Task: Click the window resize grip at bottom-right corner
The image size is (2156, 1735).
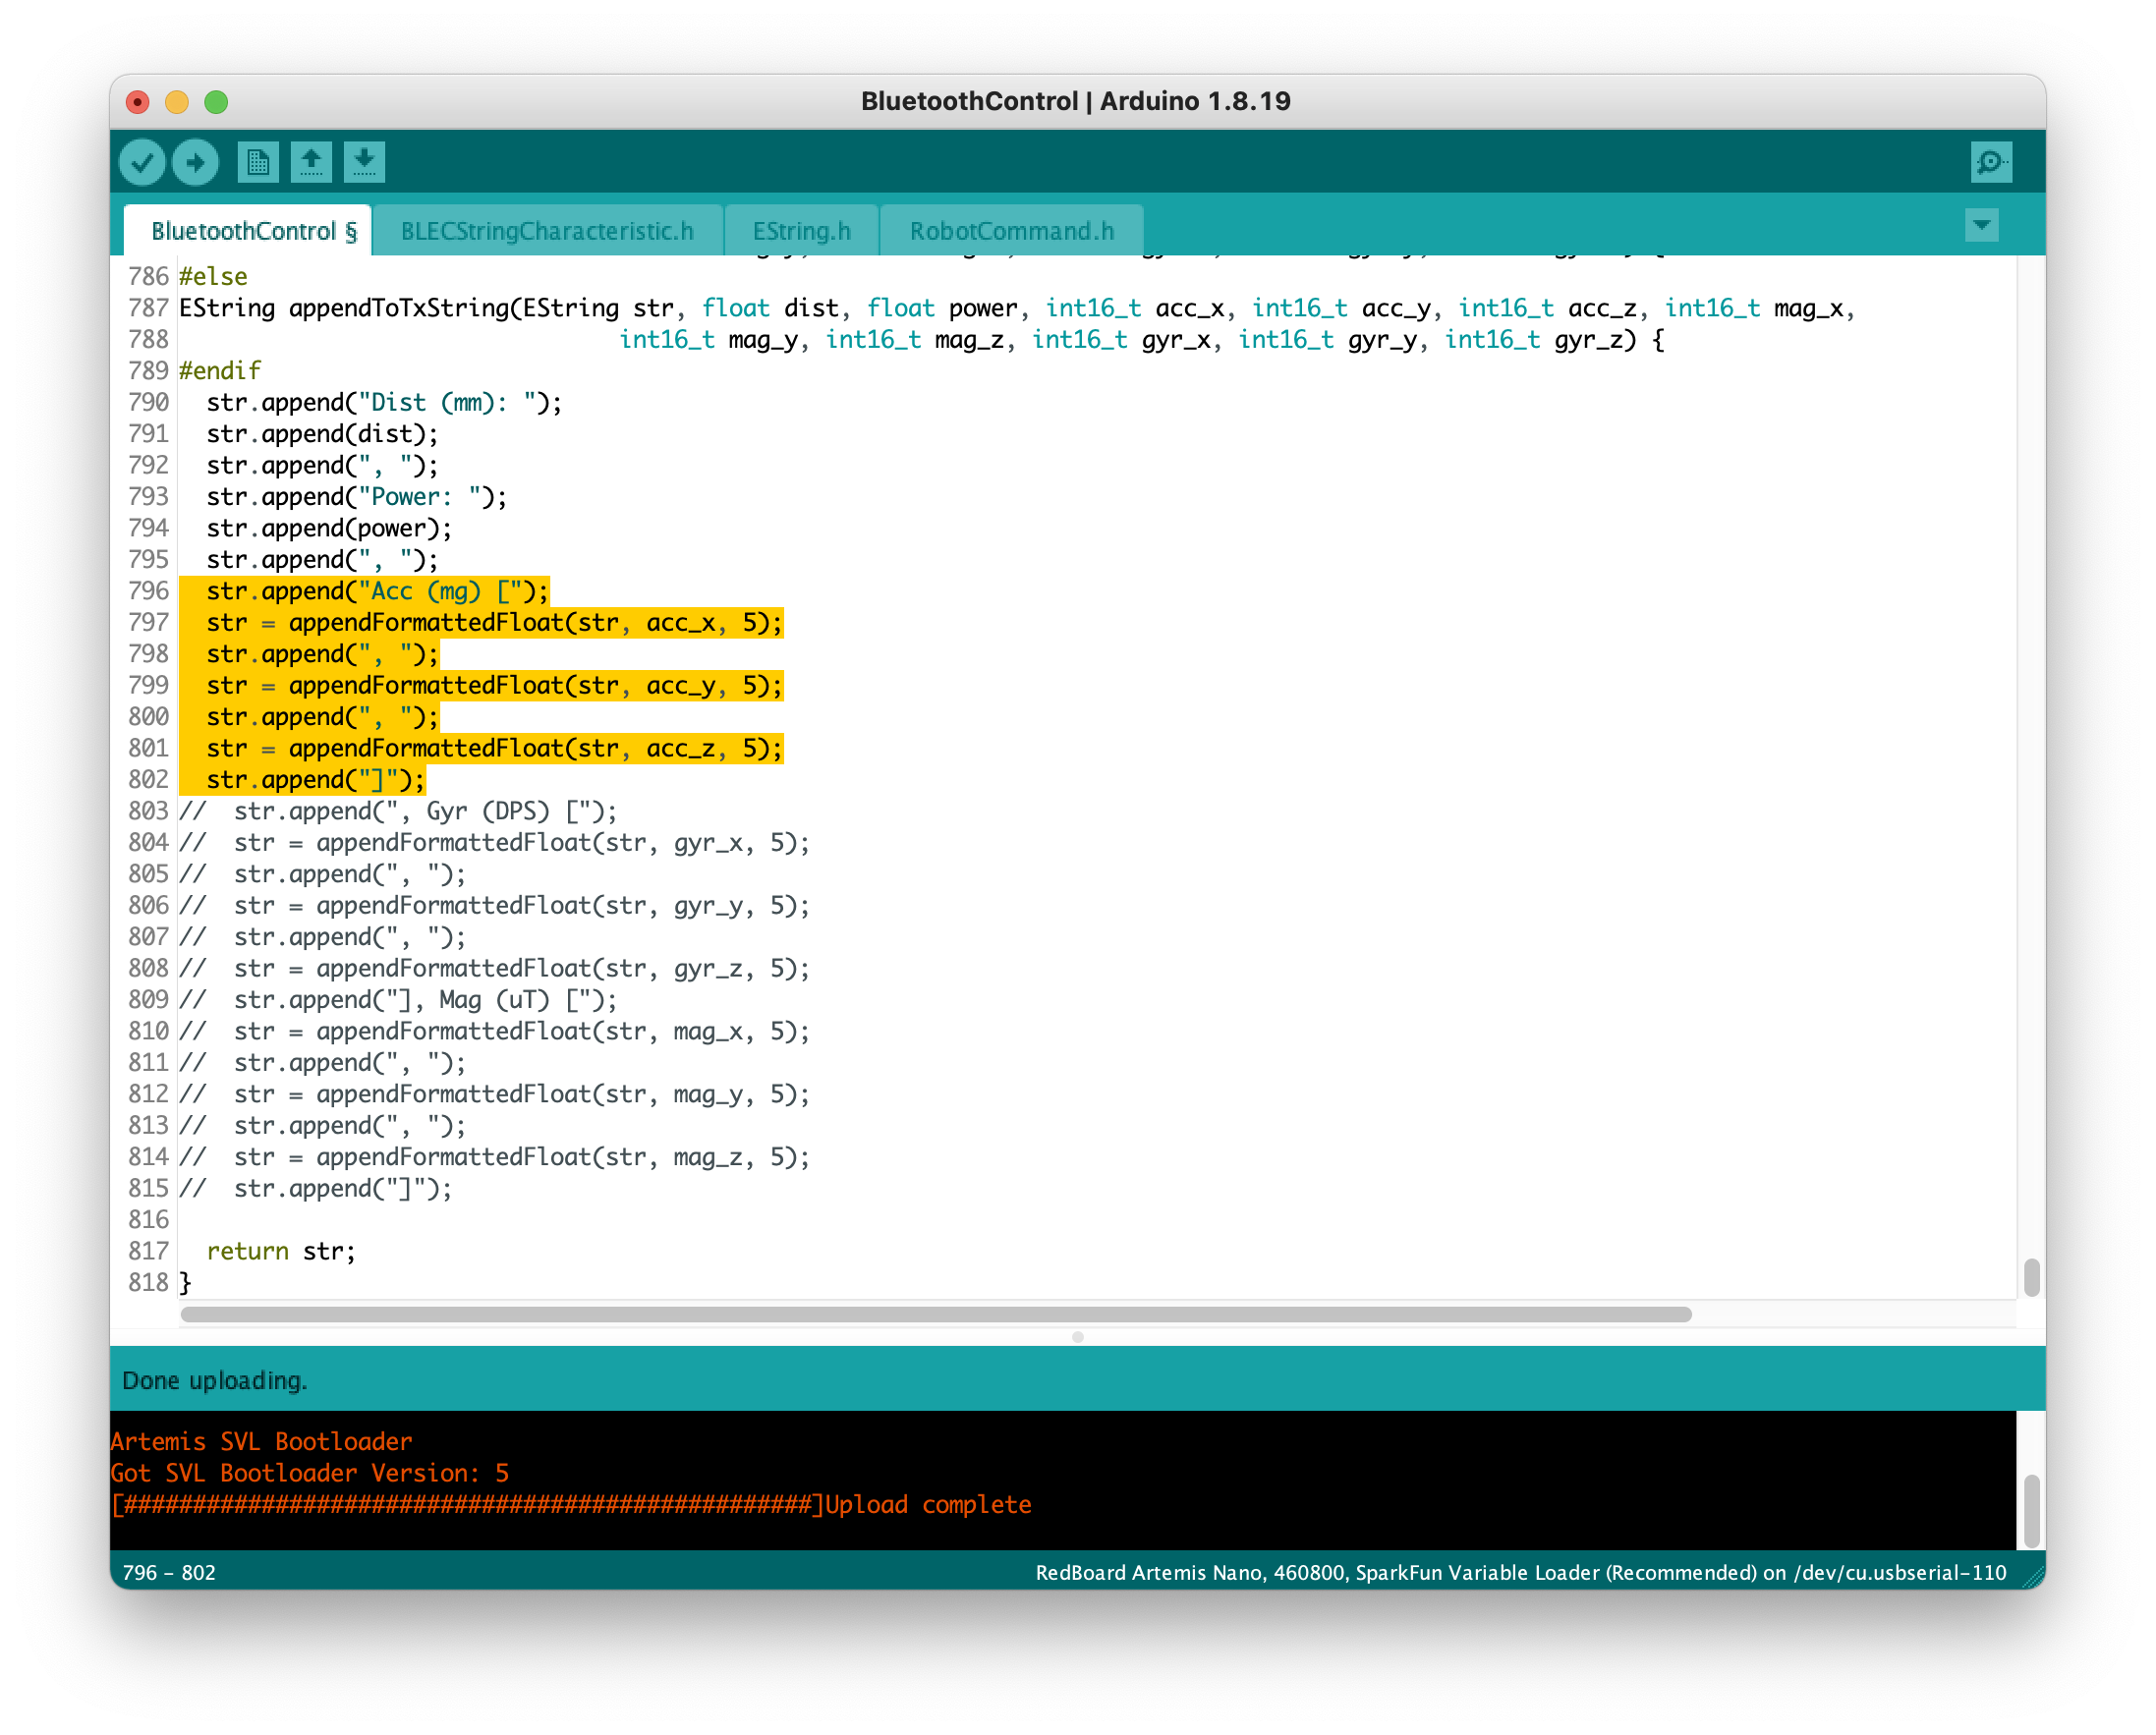Action: point(2033,1577)
